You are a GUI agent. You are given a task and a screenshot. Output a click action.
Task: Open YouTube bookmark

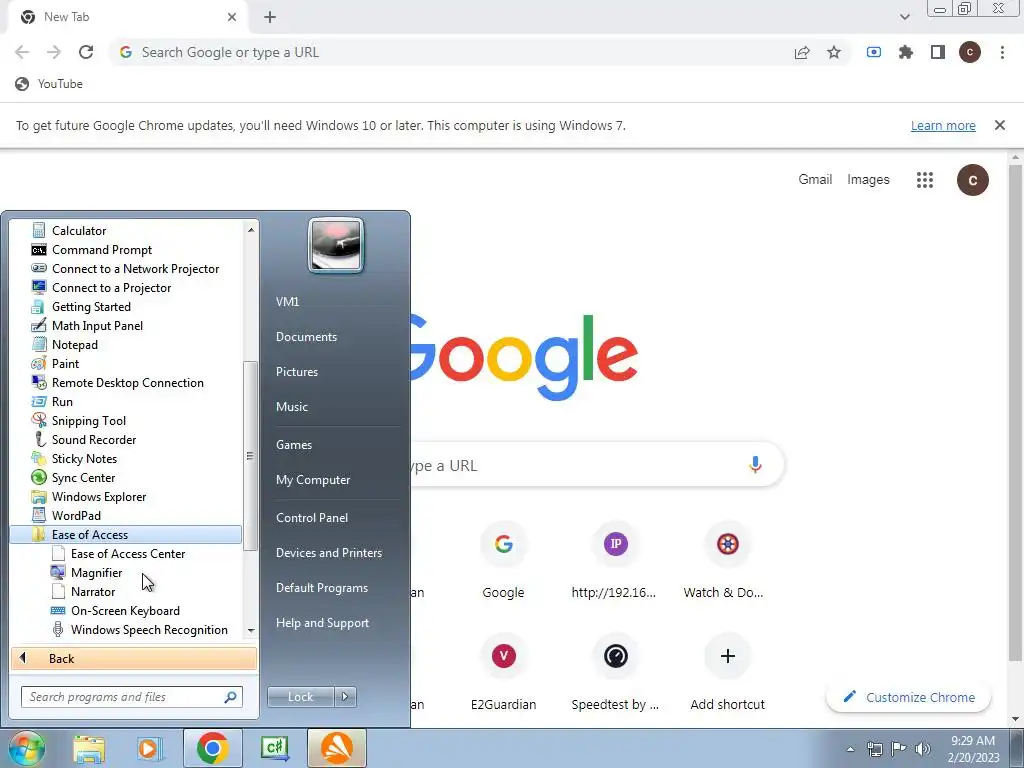click(49, 84)
